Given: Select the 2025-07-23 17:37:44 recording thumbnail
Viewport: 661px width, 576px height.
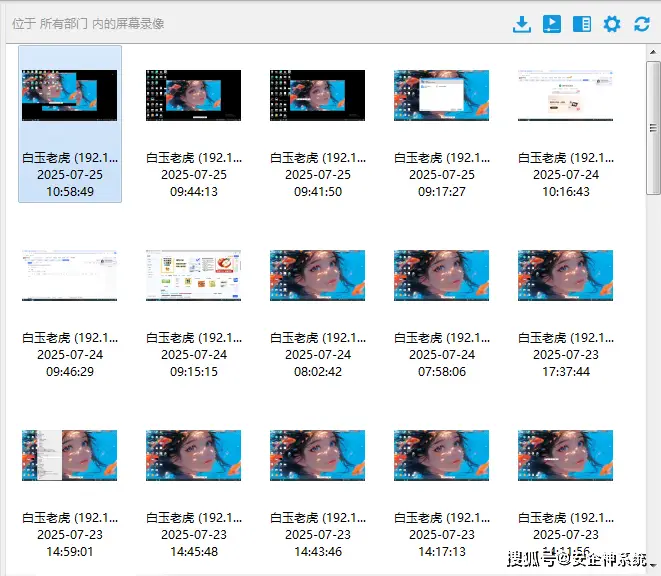Looking at the screenshot, I should click(x=565, y=276).
